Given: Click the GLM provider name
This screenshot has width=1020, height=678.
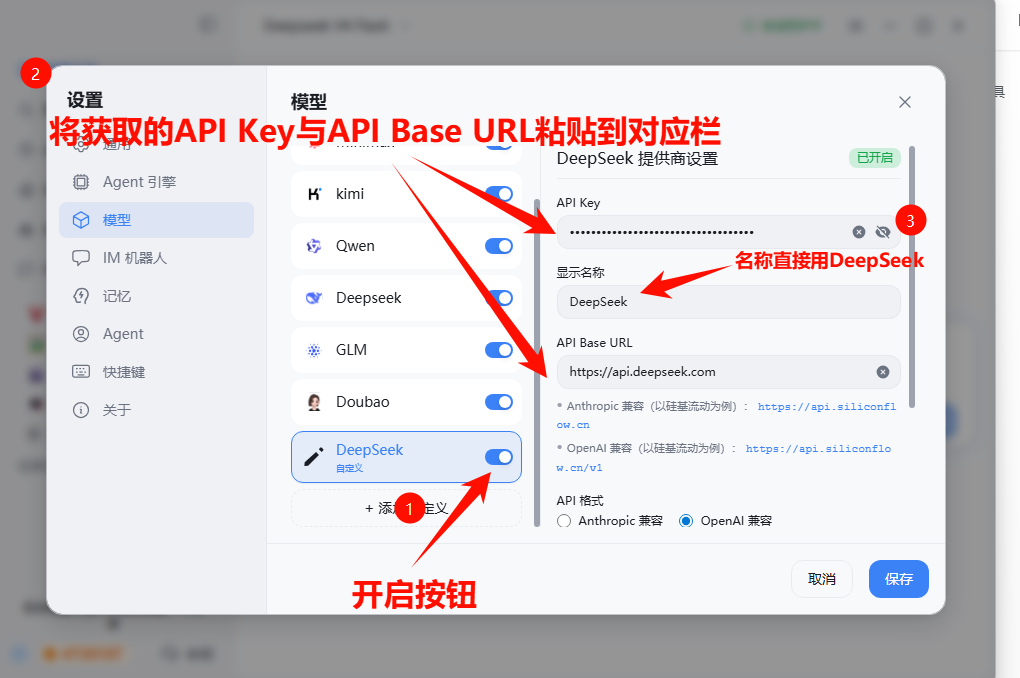Looking at the screenshot, I should (x=351, y=350).
